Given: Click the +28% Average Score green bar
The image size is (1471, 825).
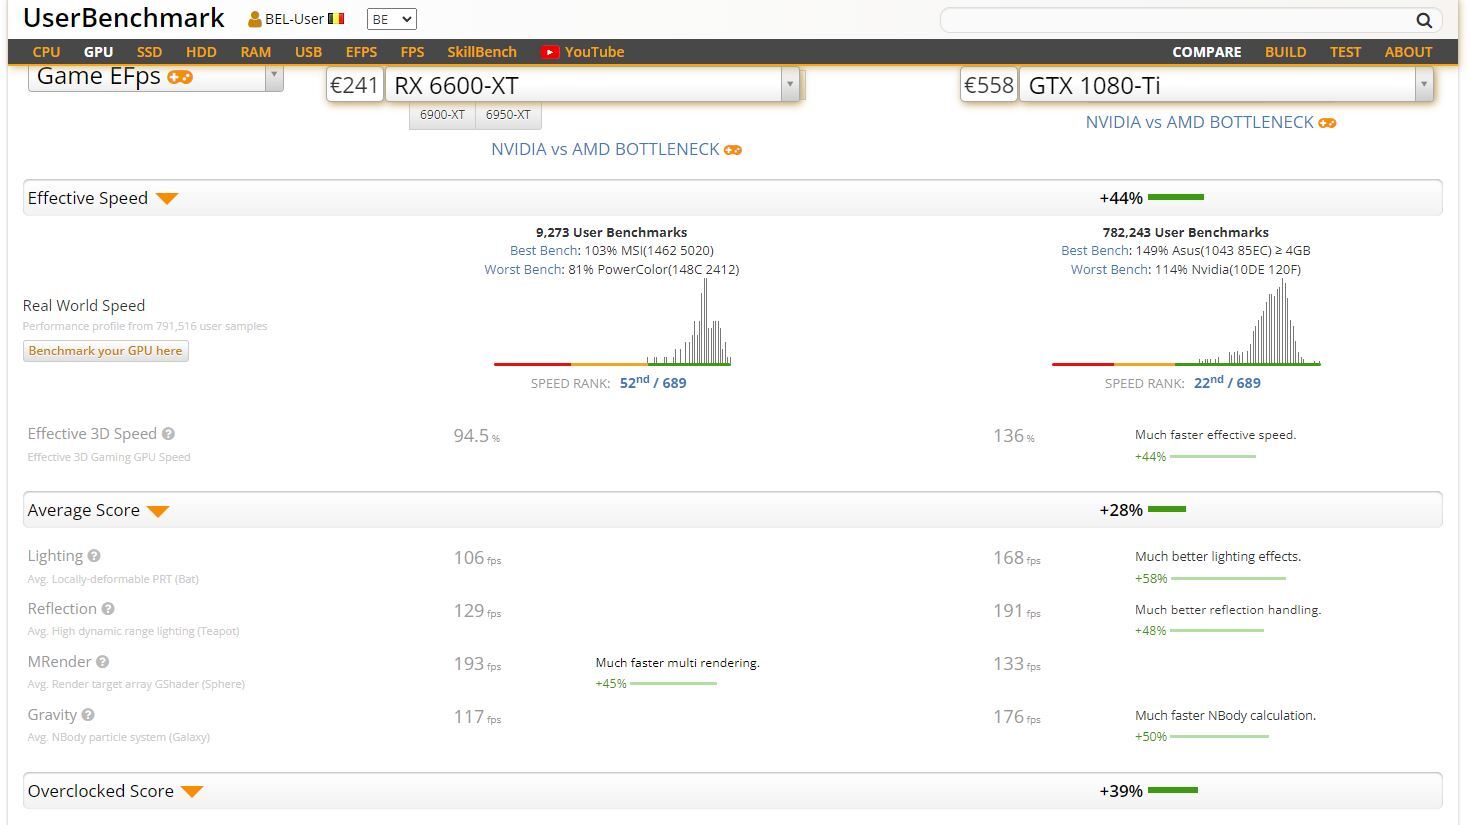Looking at the screenshot, I should click(1167, 510).
